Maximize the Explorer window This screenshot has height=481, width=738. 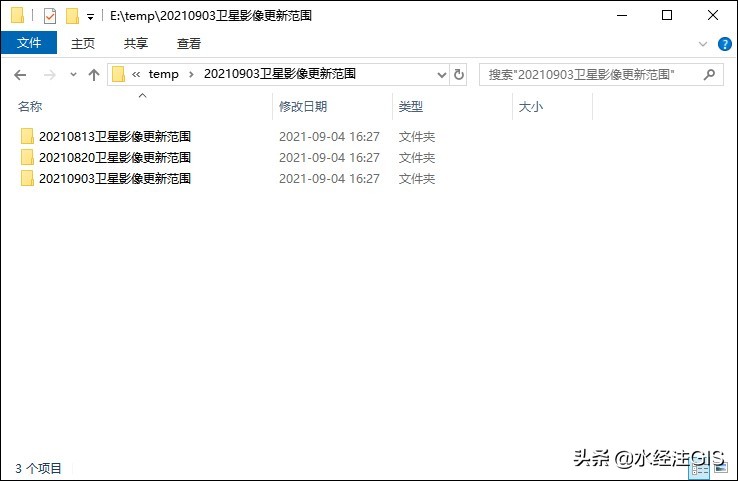667,16
